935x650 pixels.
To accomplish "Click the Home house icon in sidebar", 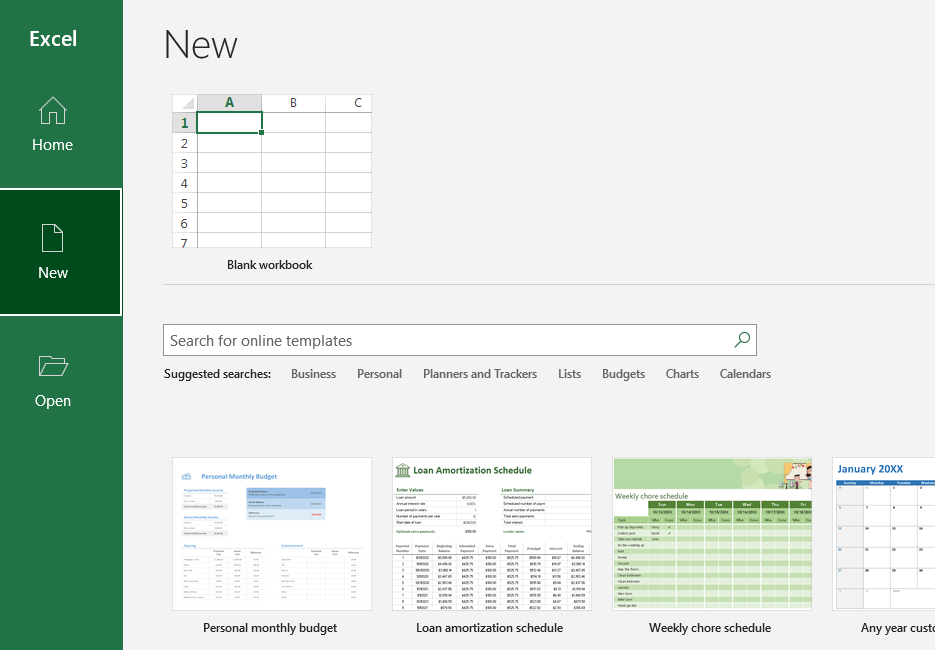I will pos(52,110).
